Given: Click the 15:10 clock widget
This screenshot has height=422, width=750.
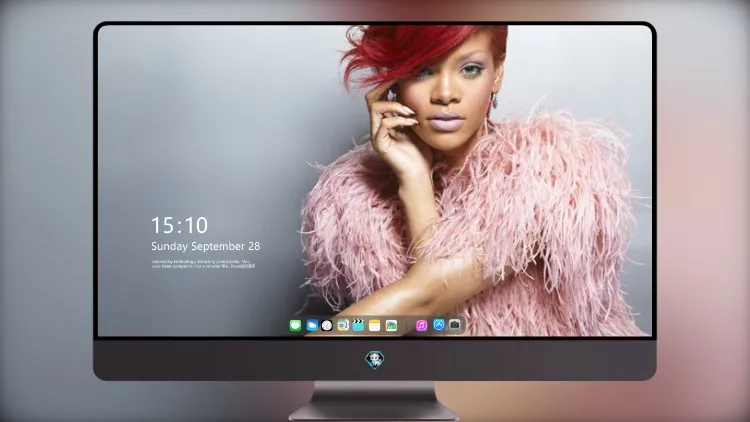Looking at the screenshot, I should [179, 225].
